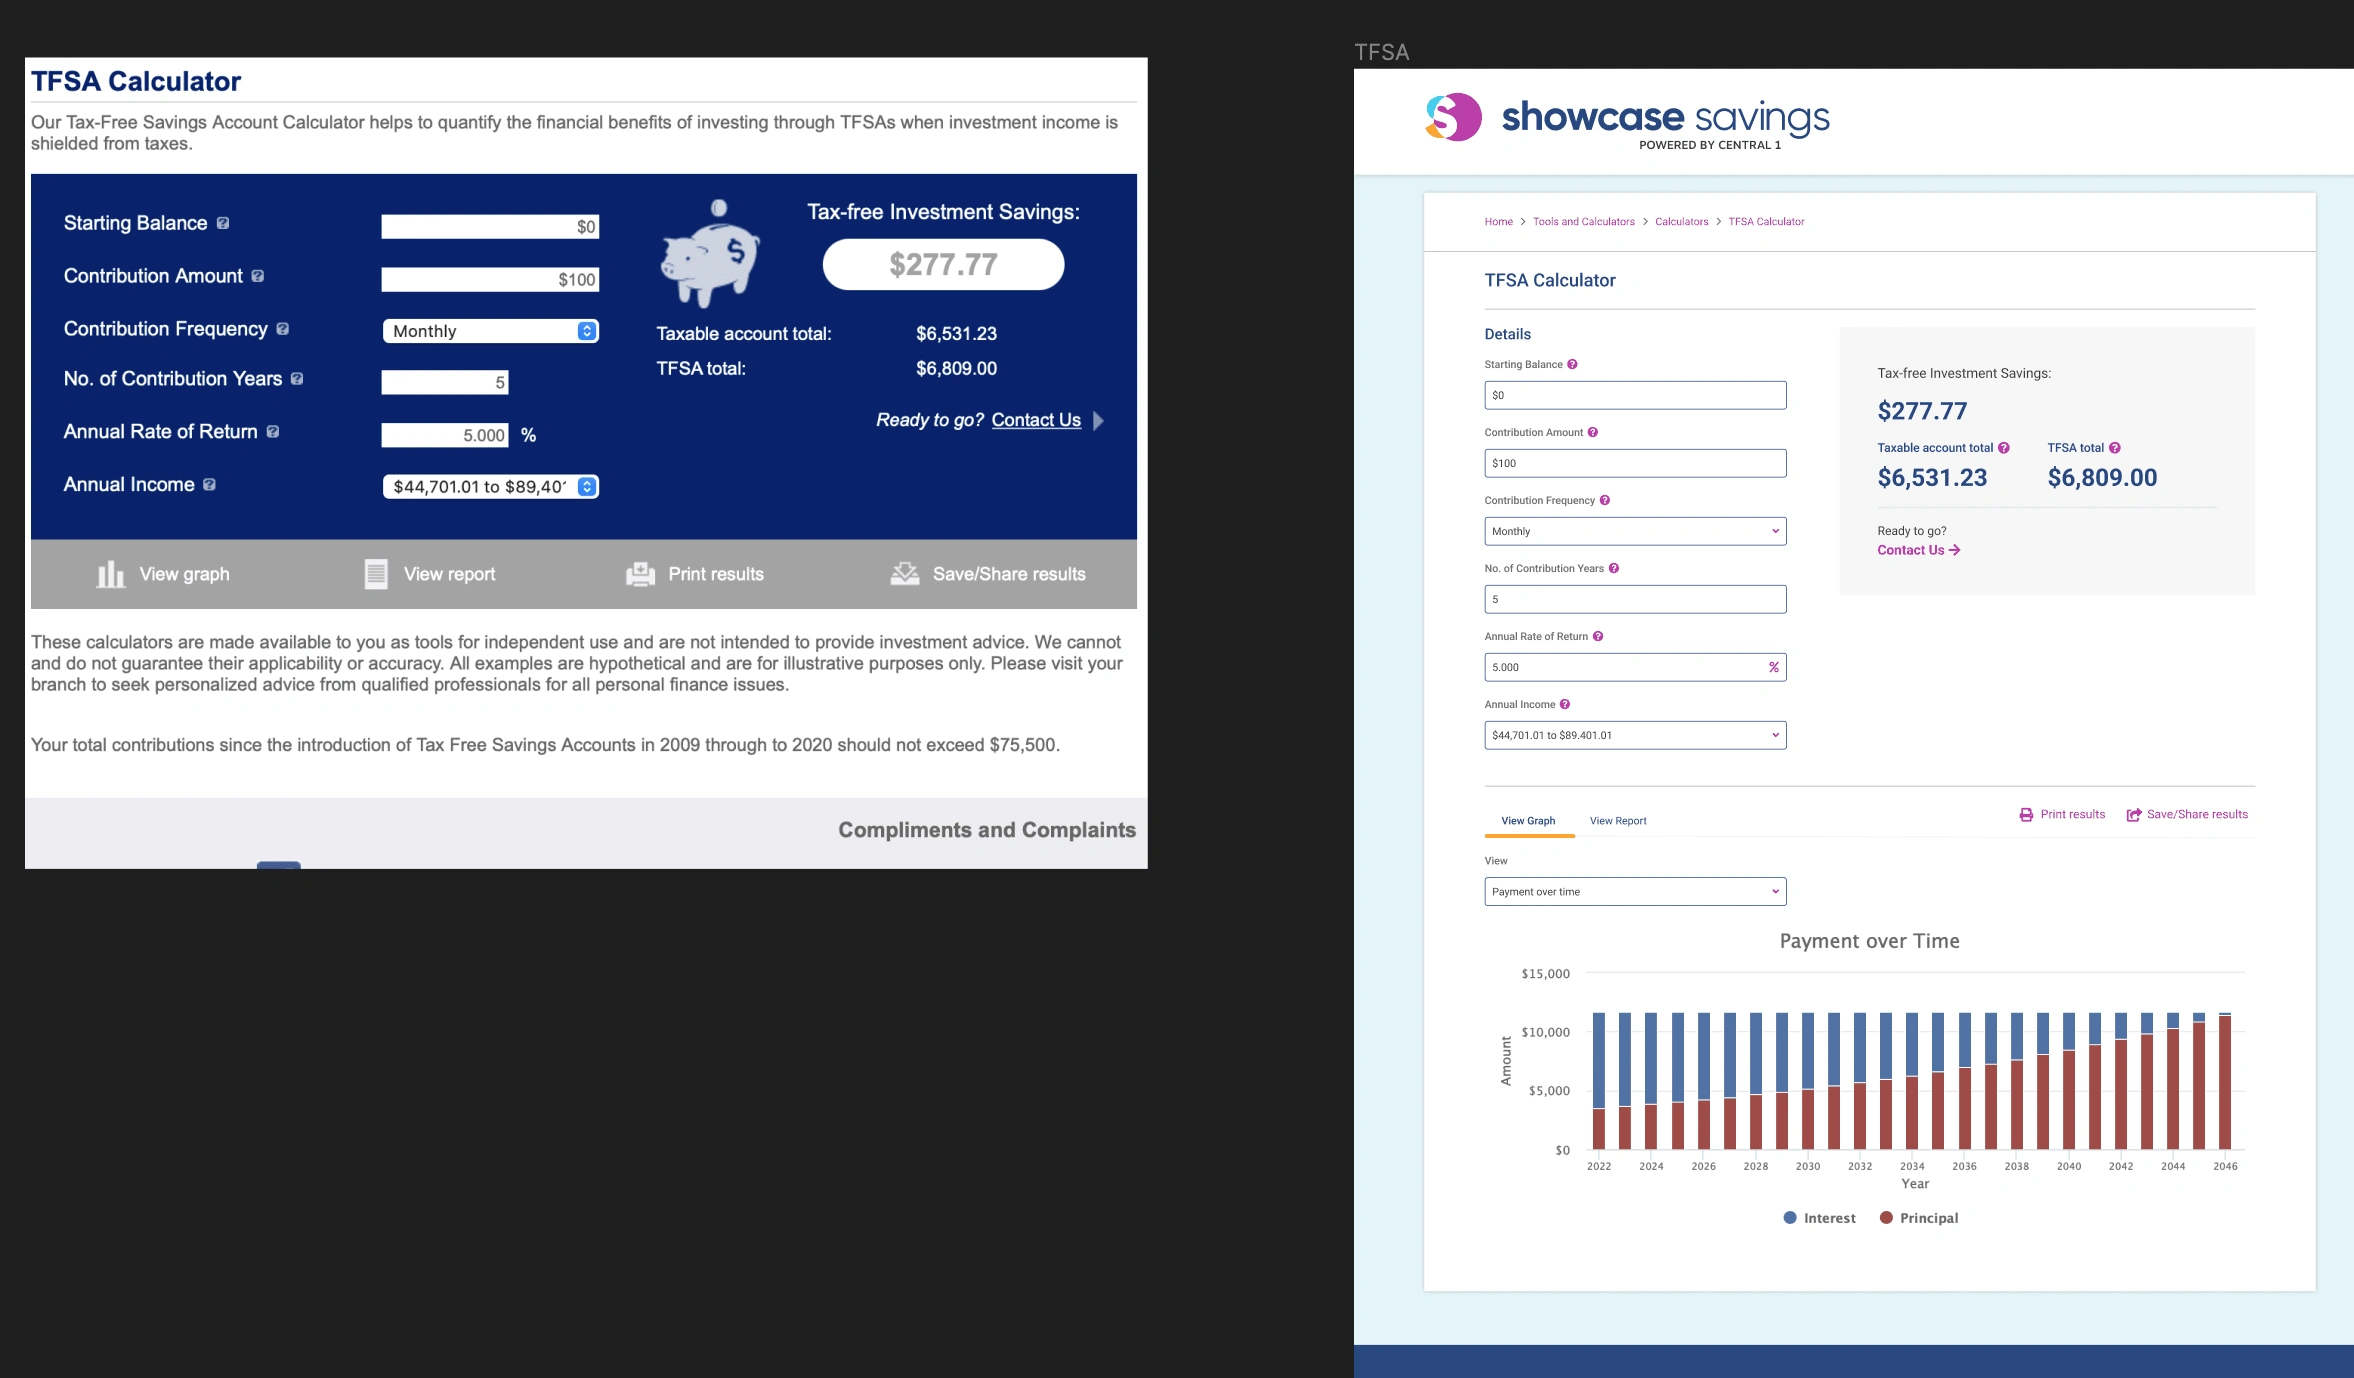Switch to the View Graph tab
Image resolution: width=2354 pixels, height=1378 pixels.
point(1528,821)
